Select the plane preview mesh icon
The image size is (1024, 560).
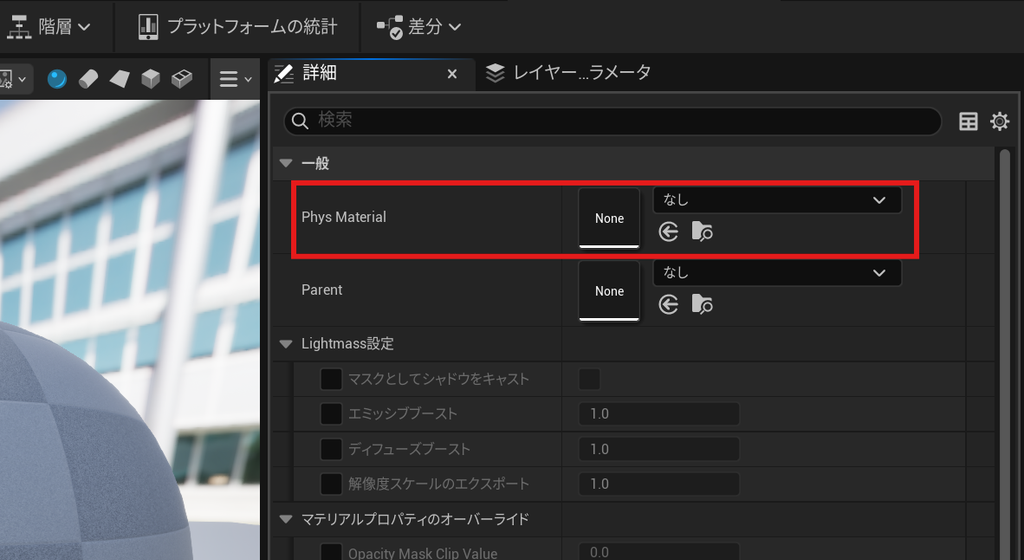click(x=120, y=79)
